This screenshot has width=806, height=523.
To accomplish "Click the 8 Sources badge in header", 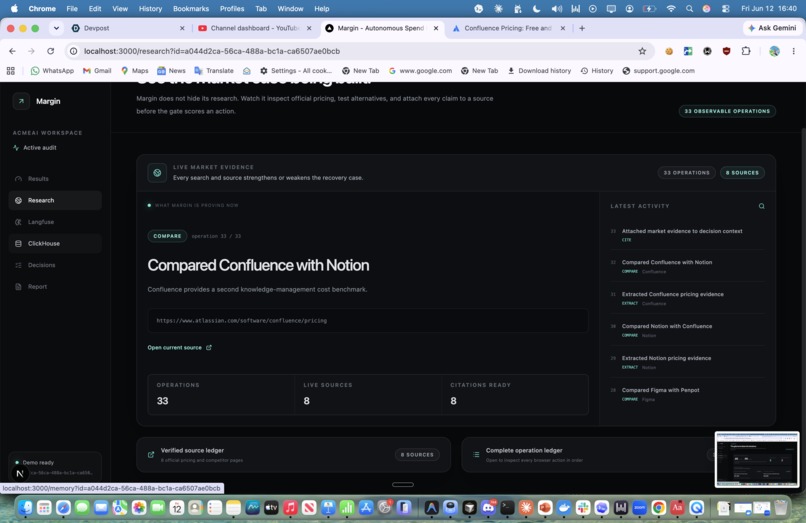I will (742, 173).
